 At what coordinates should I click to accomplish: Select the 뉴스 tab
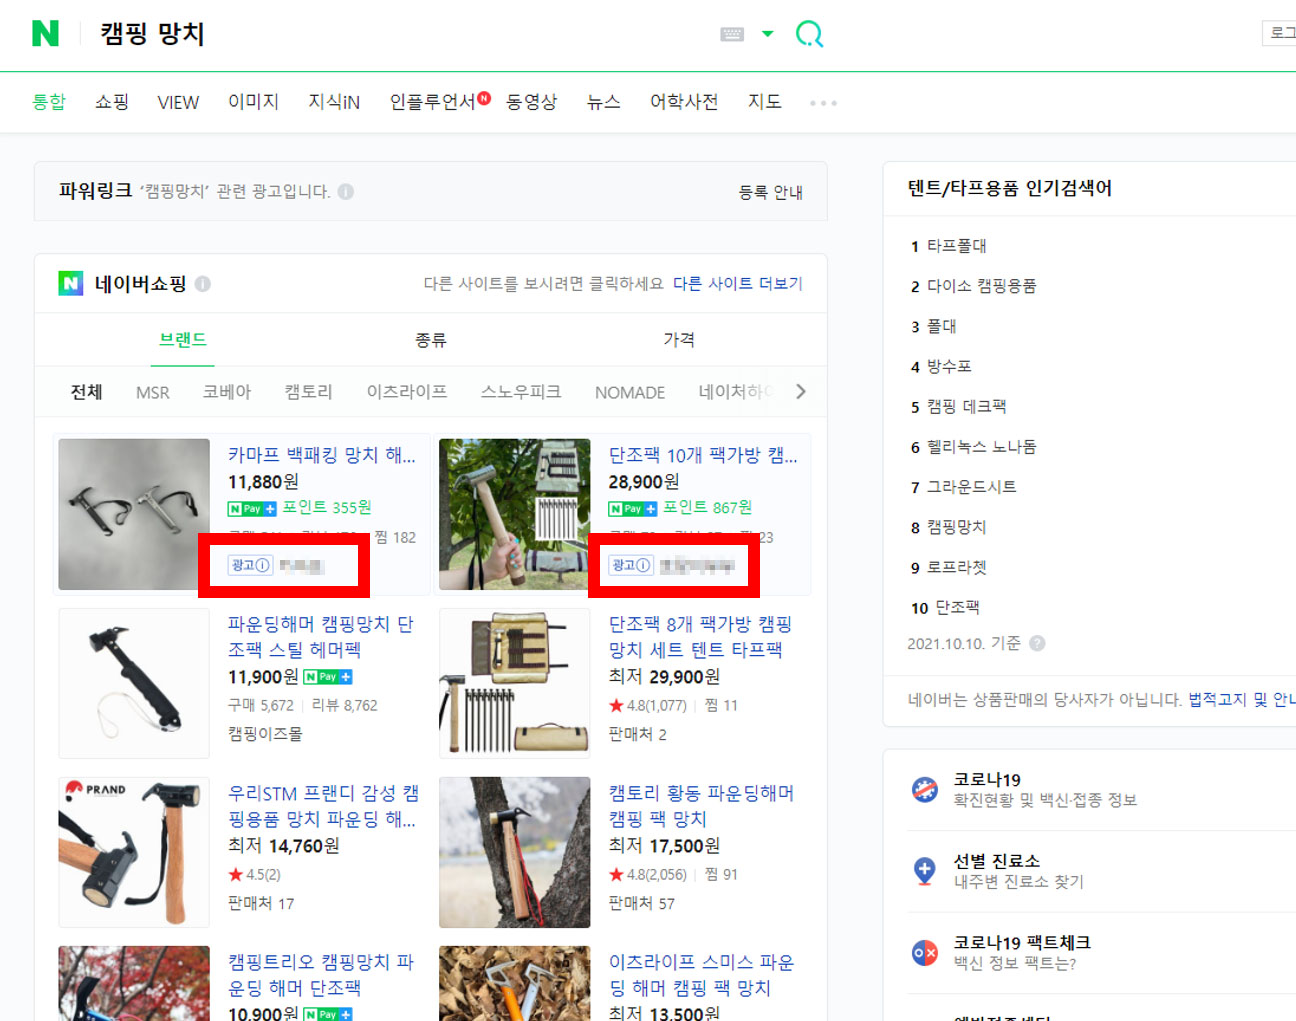click(603, 102)
